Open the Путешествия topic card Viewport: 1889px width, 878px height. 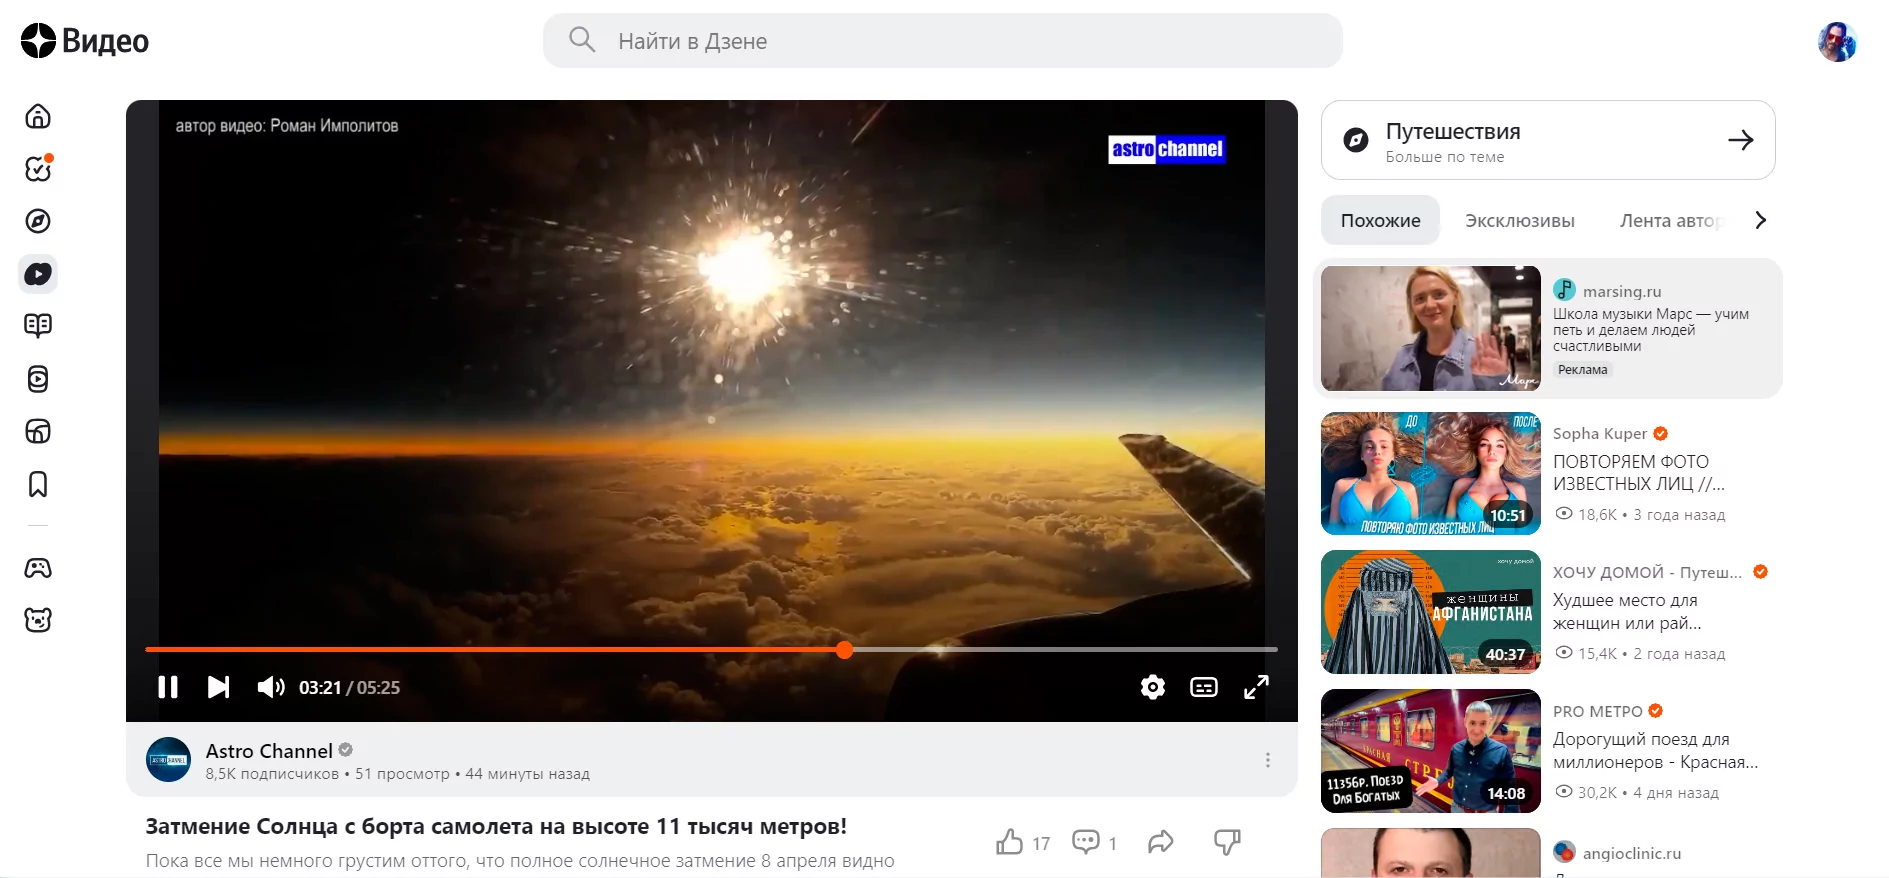coord(1548,140)
